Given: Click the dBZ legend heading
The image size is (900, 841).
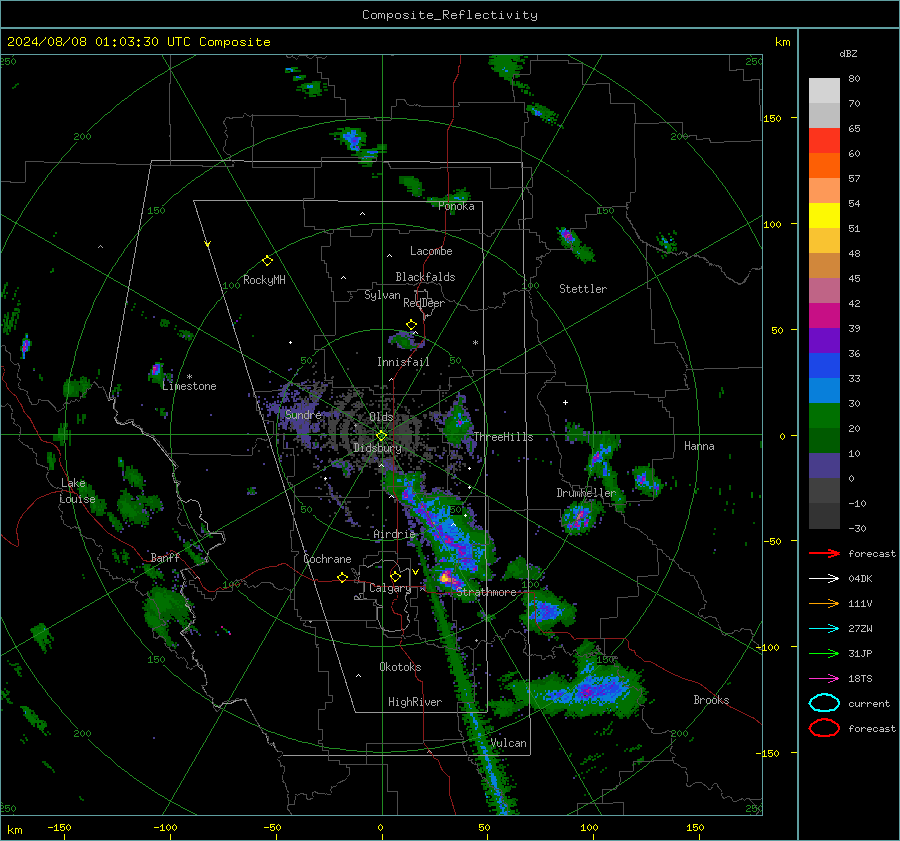Looking at the screenshot, I should pyautogui.click(x=848, y=54).
